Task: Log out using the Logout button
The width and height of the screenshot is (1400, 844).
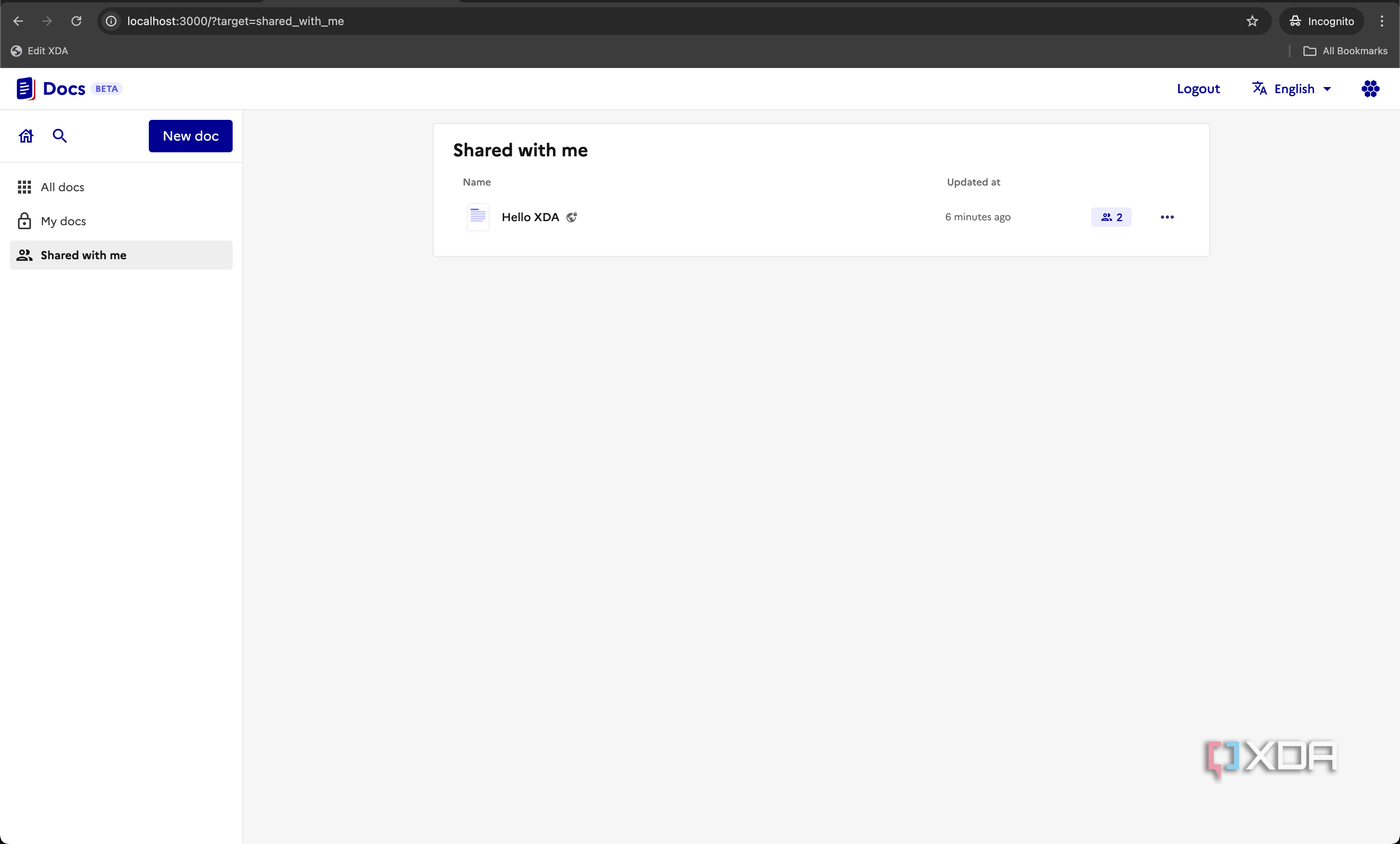Action: tap(1198, 89)
